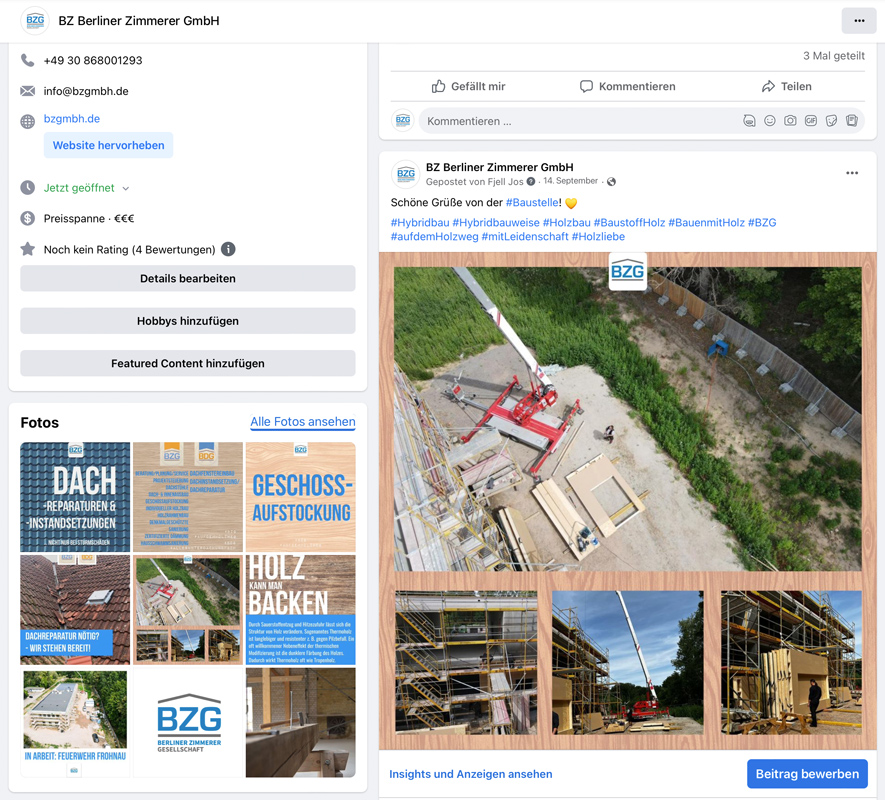Click the Gefällt mir thumbs-up button

(x=468, y=86)
